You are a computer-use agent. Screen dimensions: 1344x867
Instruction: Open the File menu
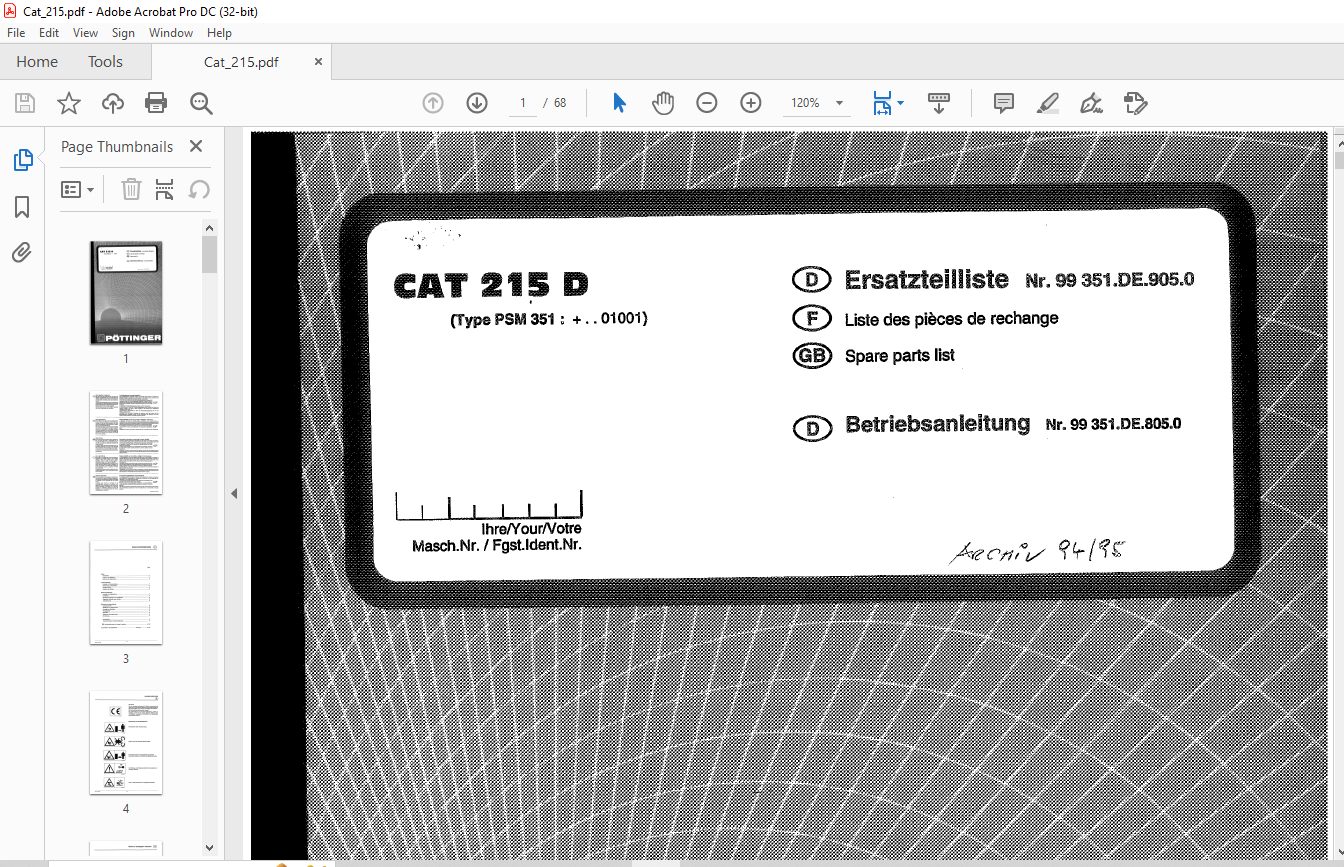[16, 33]
